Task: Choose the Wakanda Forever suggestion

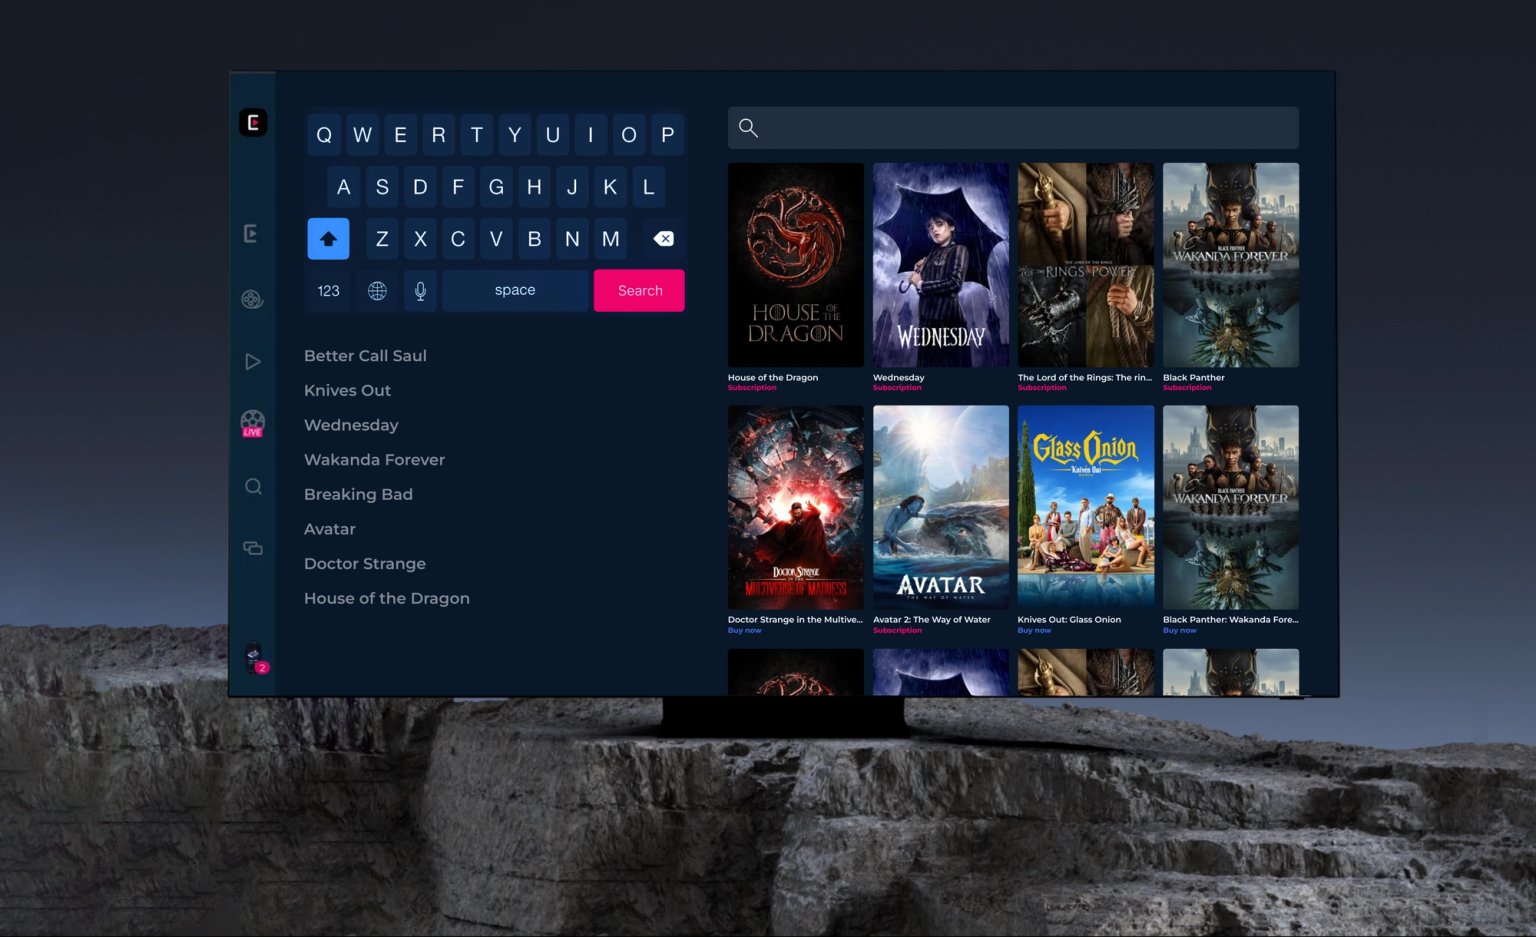Action: point(374,460)
